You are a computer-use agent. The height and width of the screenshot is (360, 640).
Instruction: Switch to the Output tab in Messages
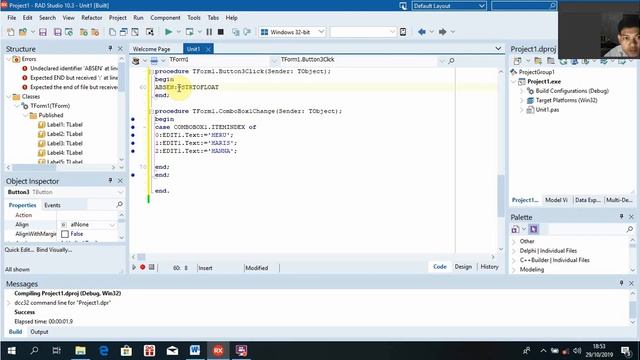click(39, 332)
